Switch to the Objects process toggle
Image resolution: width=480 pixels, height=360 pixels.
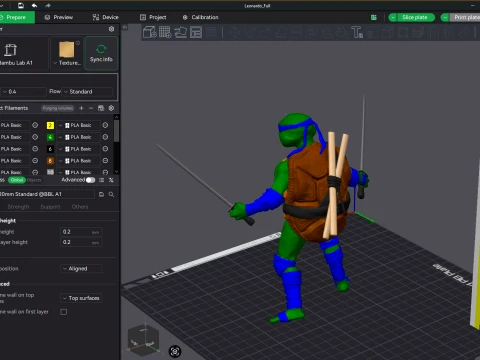[x=34, y=180]
